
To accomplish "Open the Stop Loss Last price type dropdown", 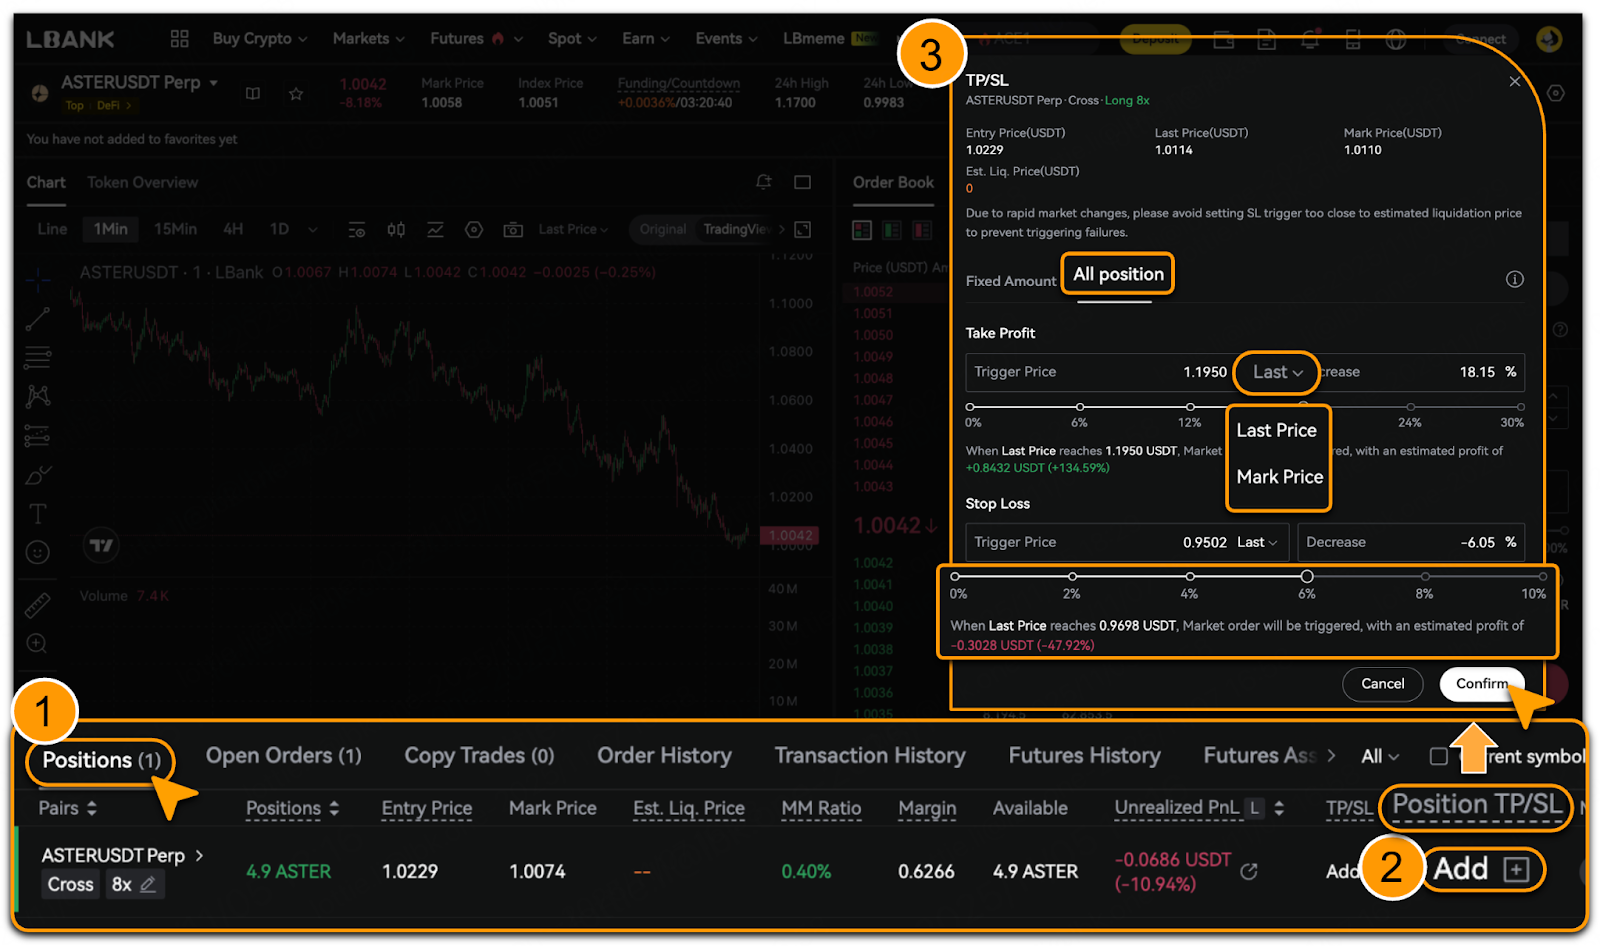I will [x=1257, y=542].
